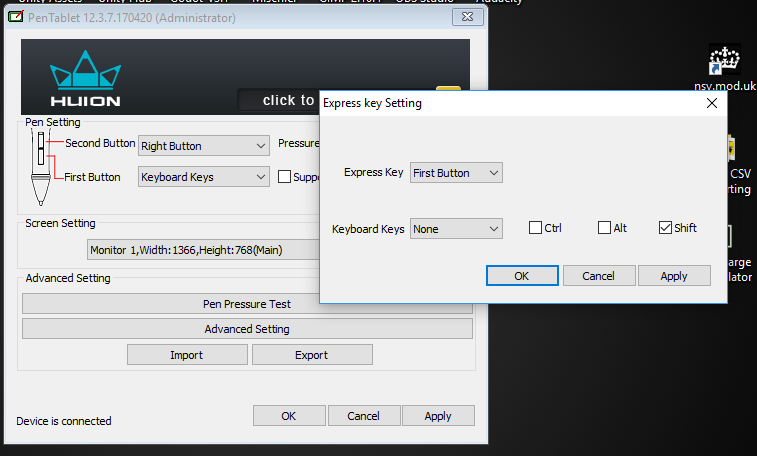The height and width of the screenshot is (456, 757).
Task: Expand the First Button Keyboard Keys dropdown
Action: [204, 177]
